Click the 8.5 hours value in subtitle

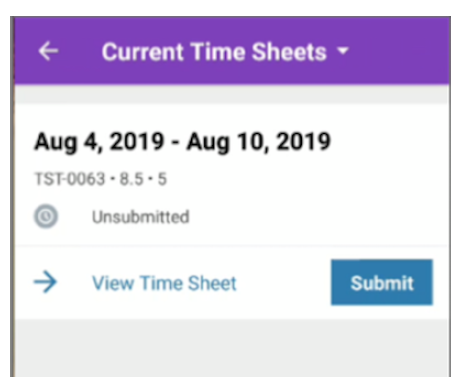point(132,179)
